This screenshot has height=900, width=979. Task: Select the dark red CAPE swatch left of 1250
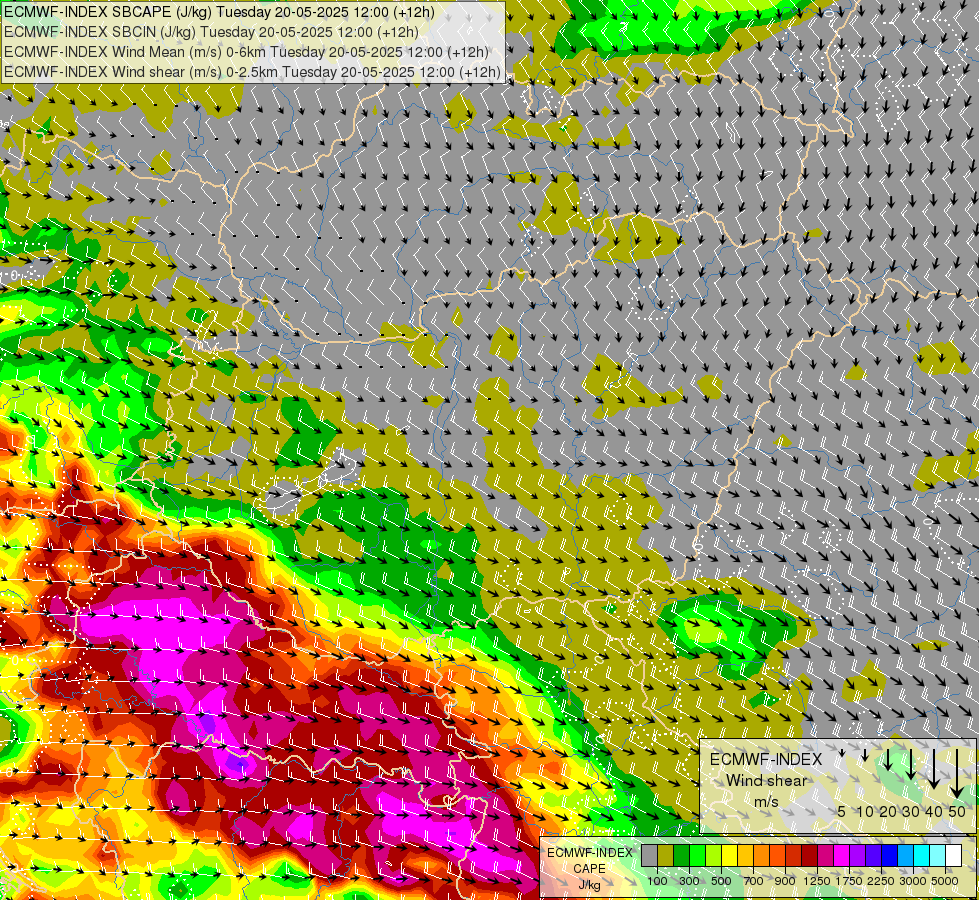(809, 856)
